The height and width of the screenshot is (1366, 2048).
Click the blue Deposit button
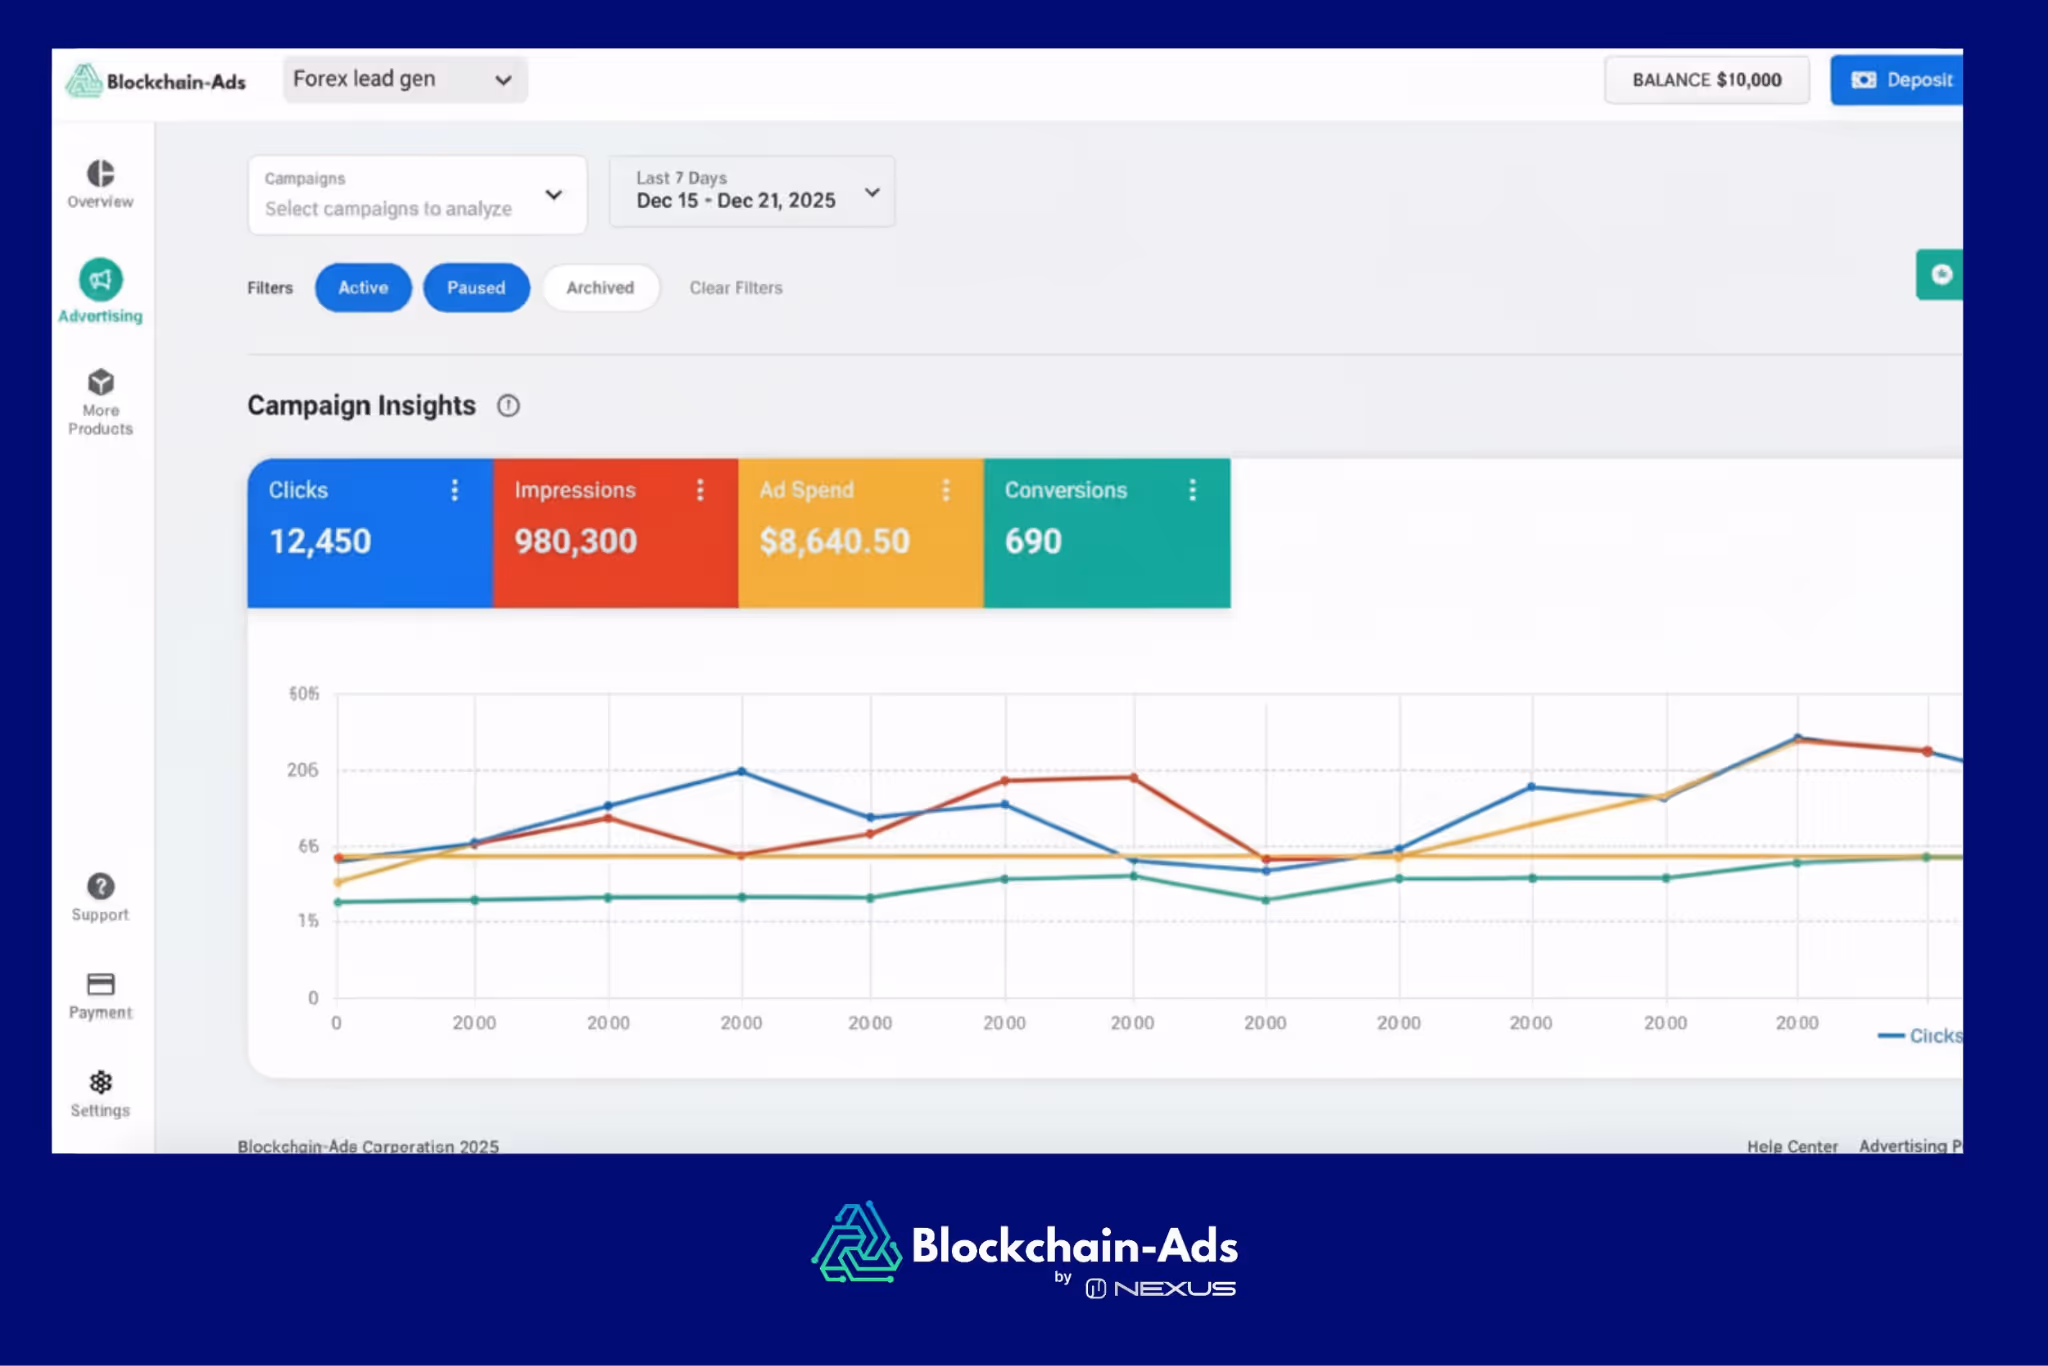(x=1898, y=80)
